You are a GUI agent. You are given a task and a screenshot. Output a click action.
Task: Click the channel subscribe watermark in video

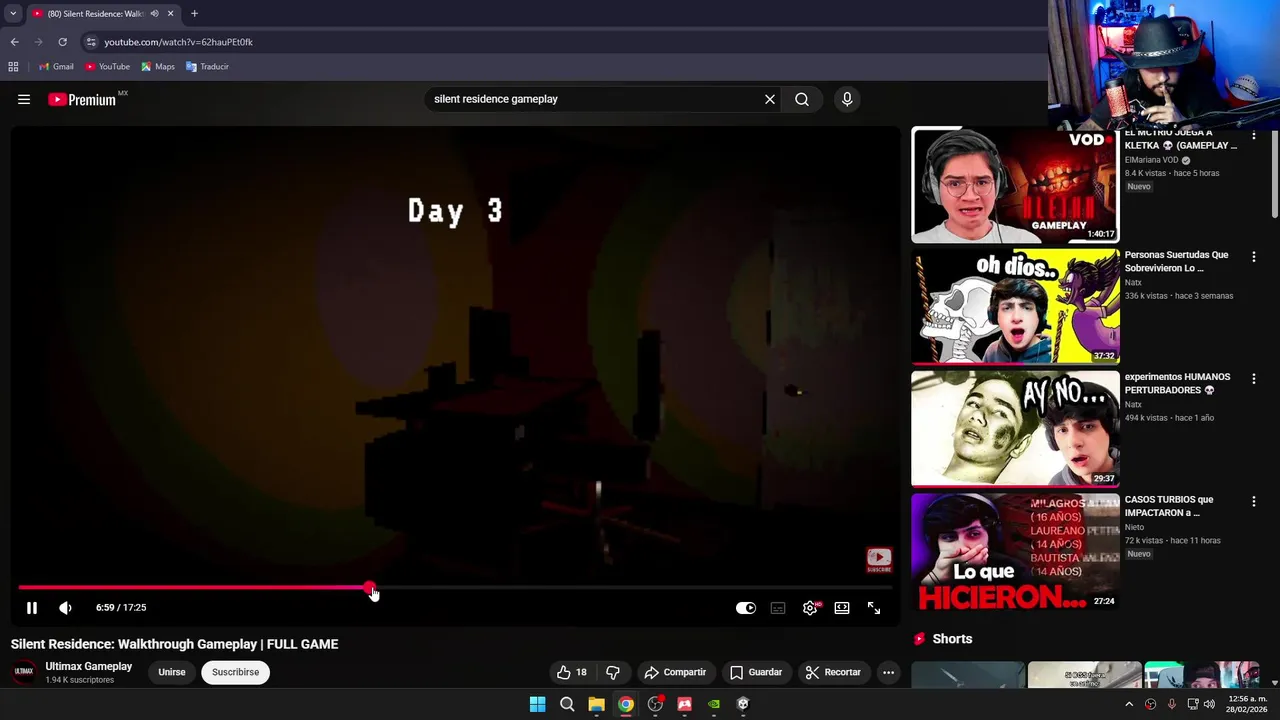(x=879, y=560)
